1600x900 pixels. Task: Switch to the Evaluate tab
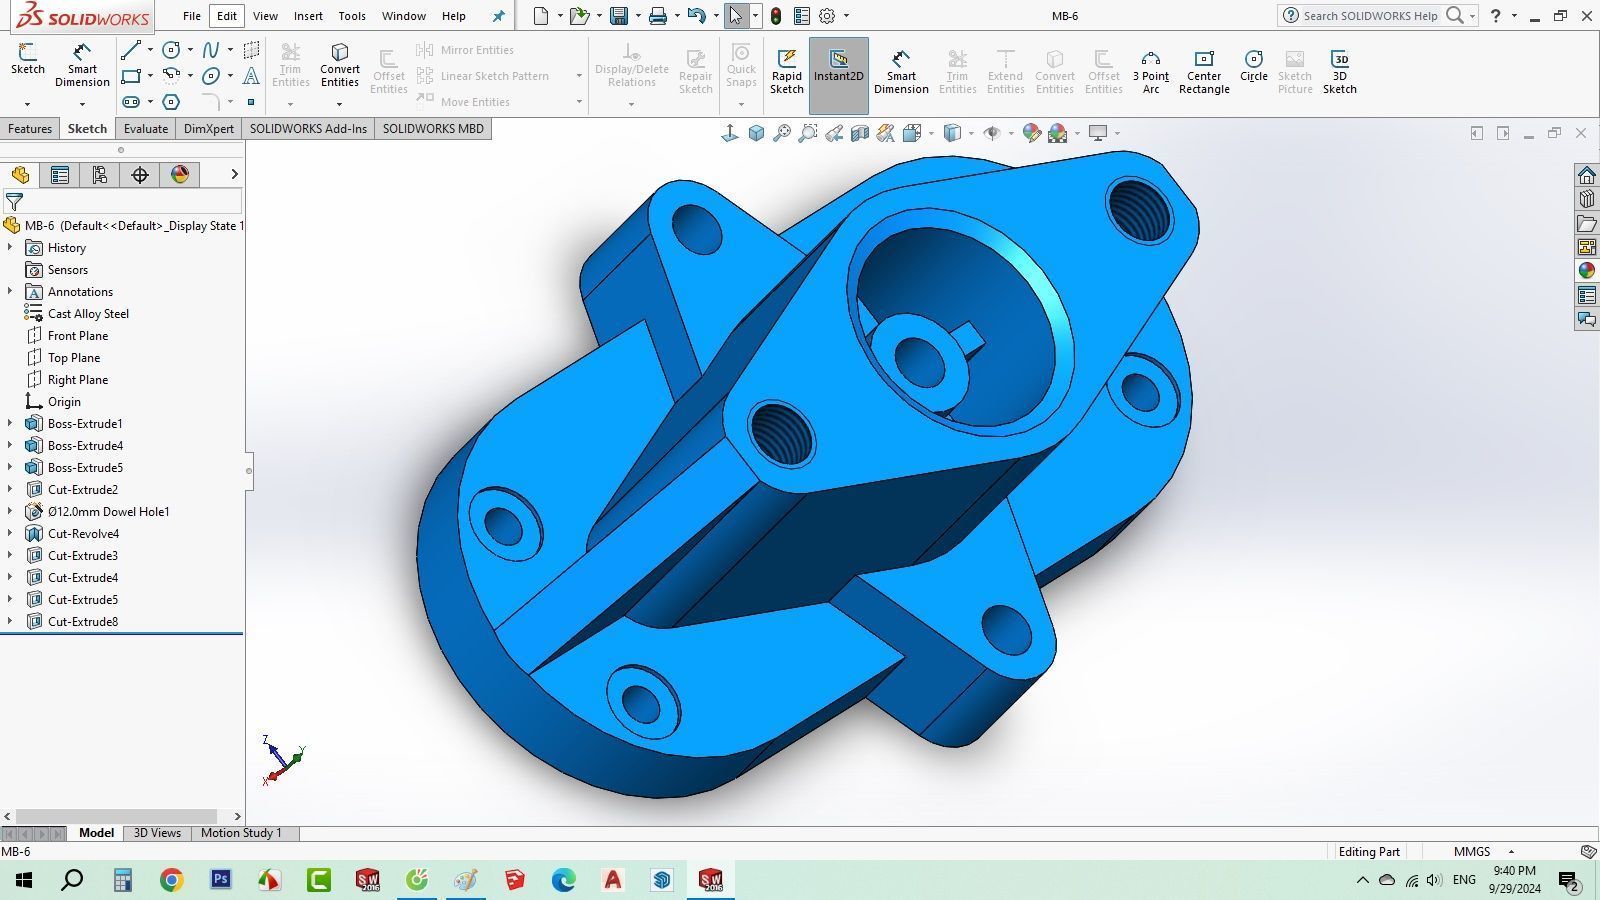click(x=146, y=129)
